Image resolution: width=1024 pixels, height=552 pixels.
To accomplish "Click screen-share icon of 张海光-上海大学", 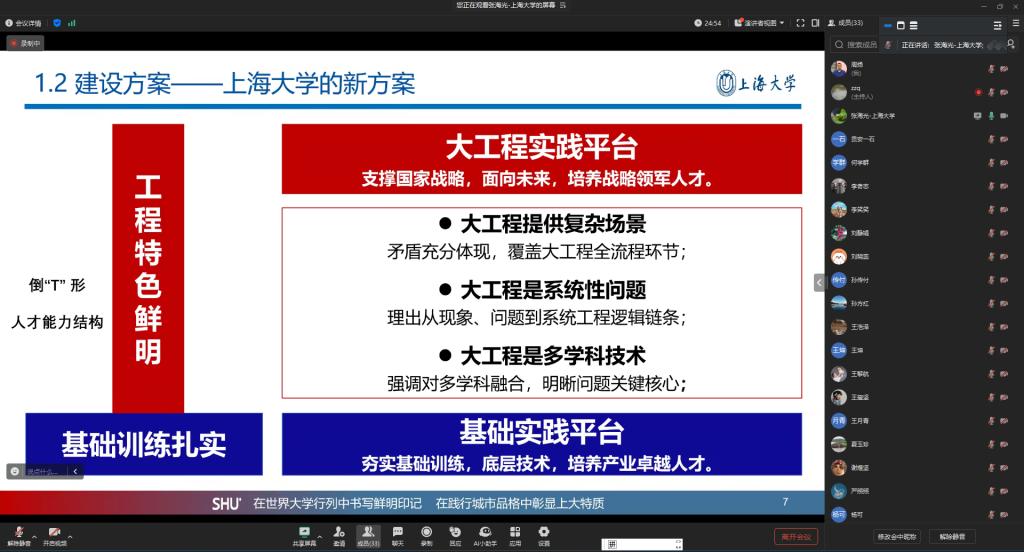I will pyautogui.click(x=978, y=116).
